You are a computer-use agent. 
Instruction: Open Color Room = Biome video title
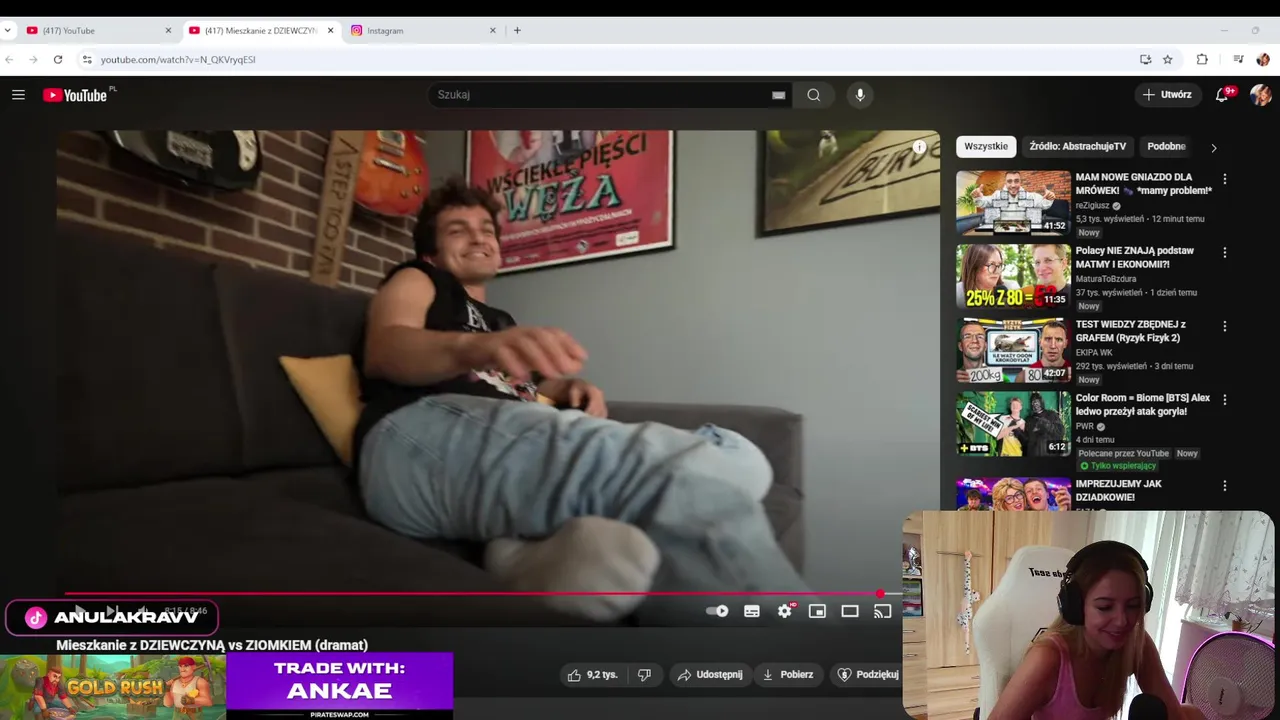(x=1143, y=405)
